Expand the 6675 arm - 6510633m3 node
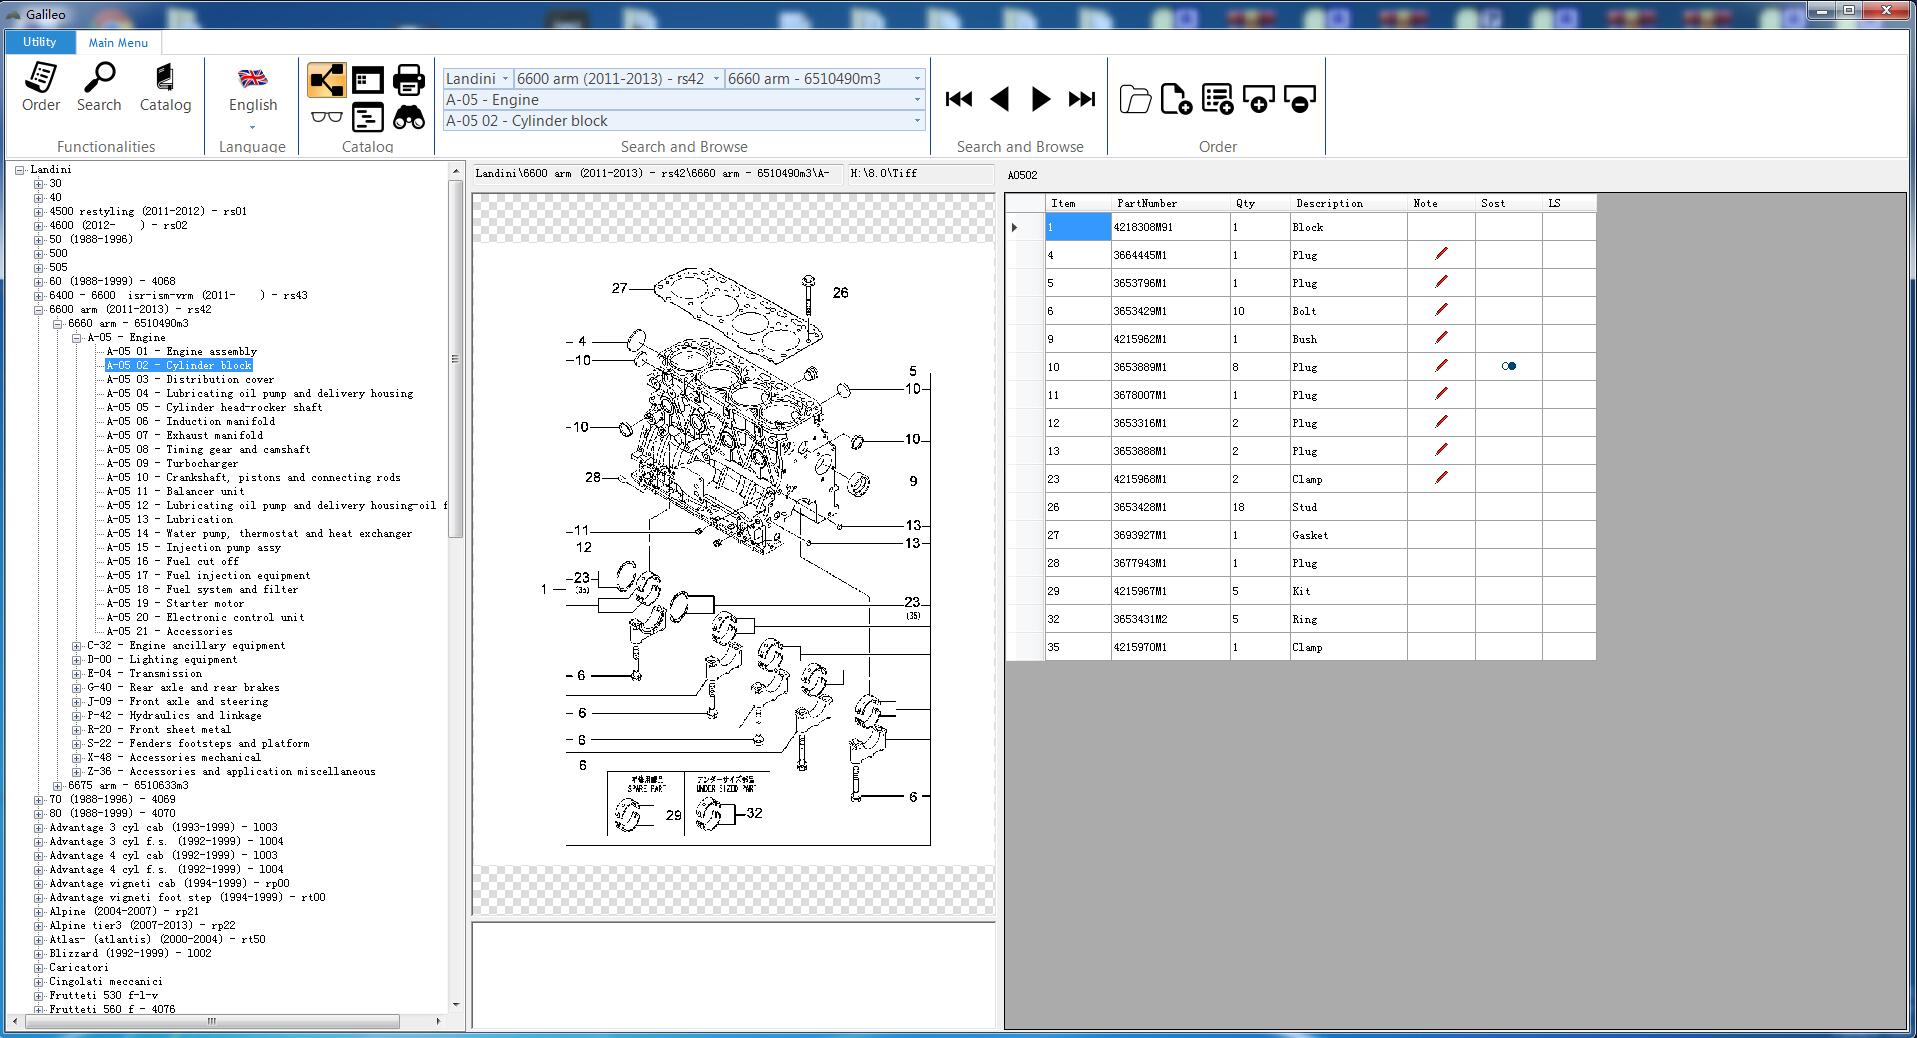1917x1038 pixels. (58, 786)
